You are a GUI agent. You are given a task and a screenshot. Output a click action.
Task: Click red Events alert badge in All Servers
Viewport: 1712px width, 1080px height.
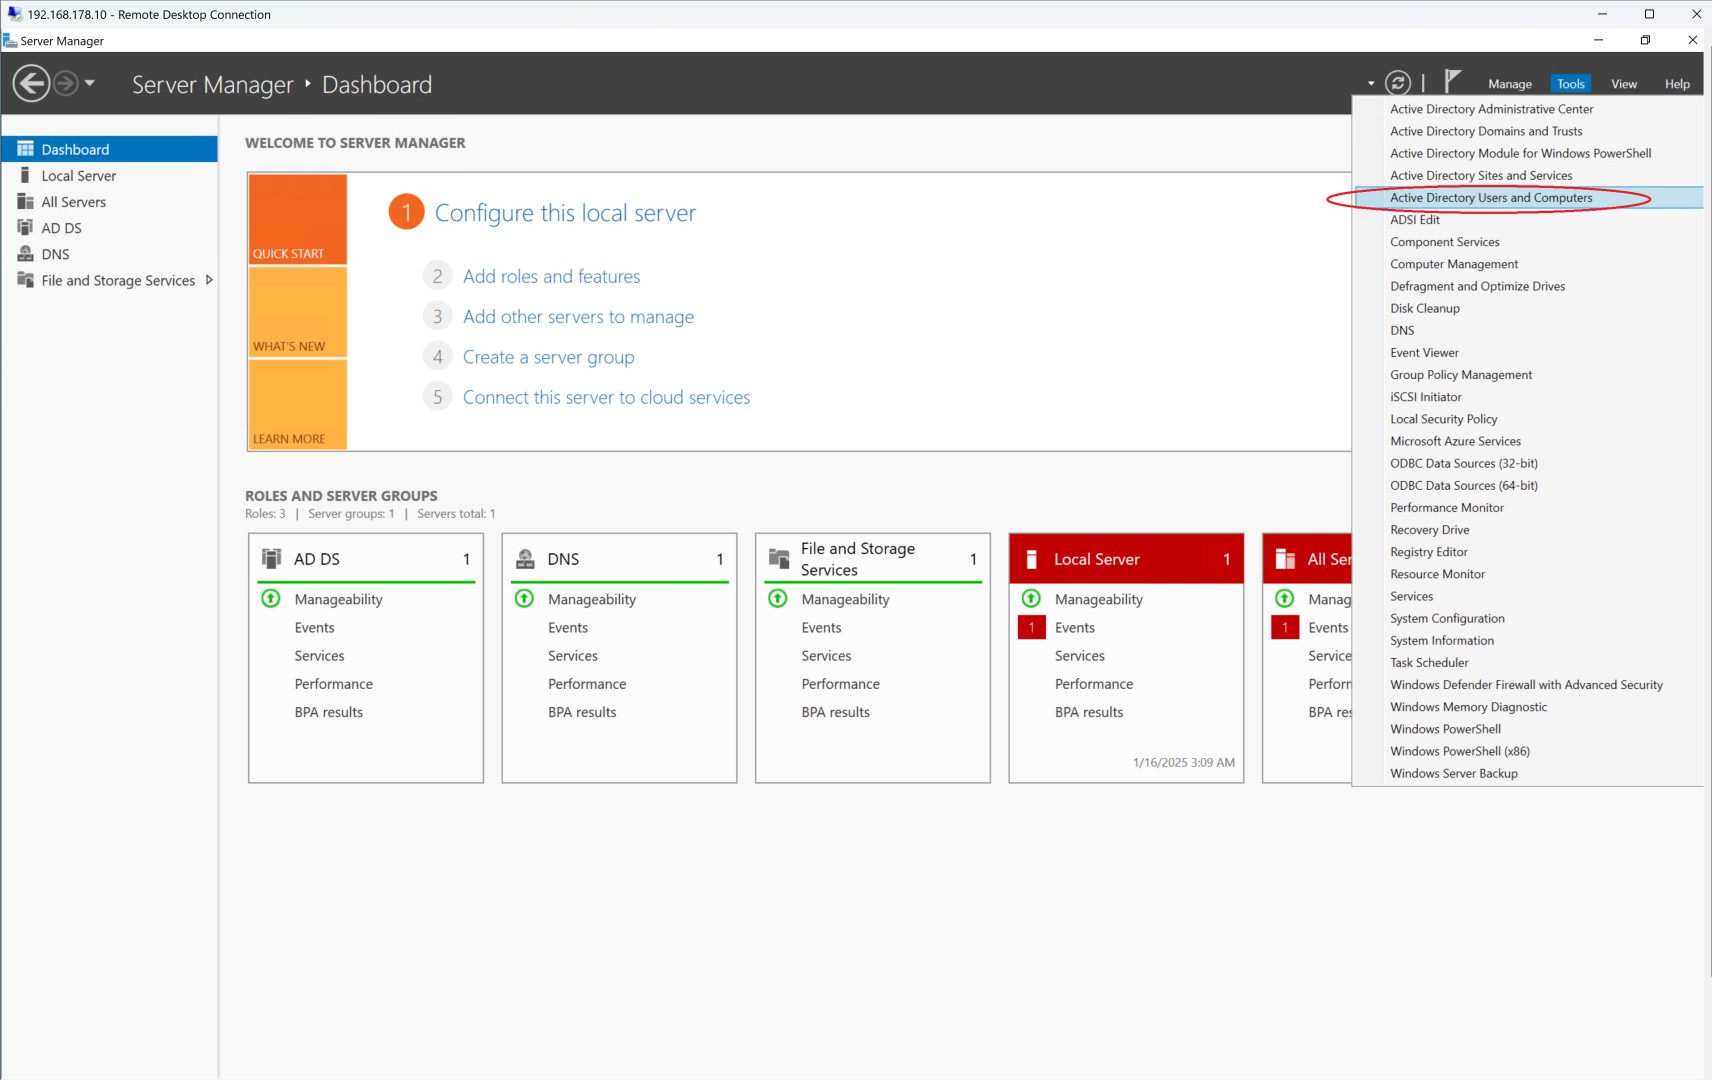click(1284, 627)
